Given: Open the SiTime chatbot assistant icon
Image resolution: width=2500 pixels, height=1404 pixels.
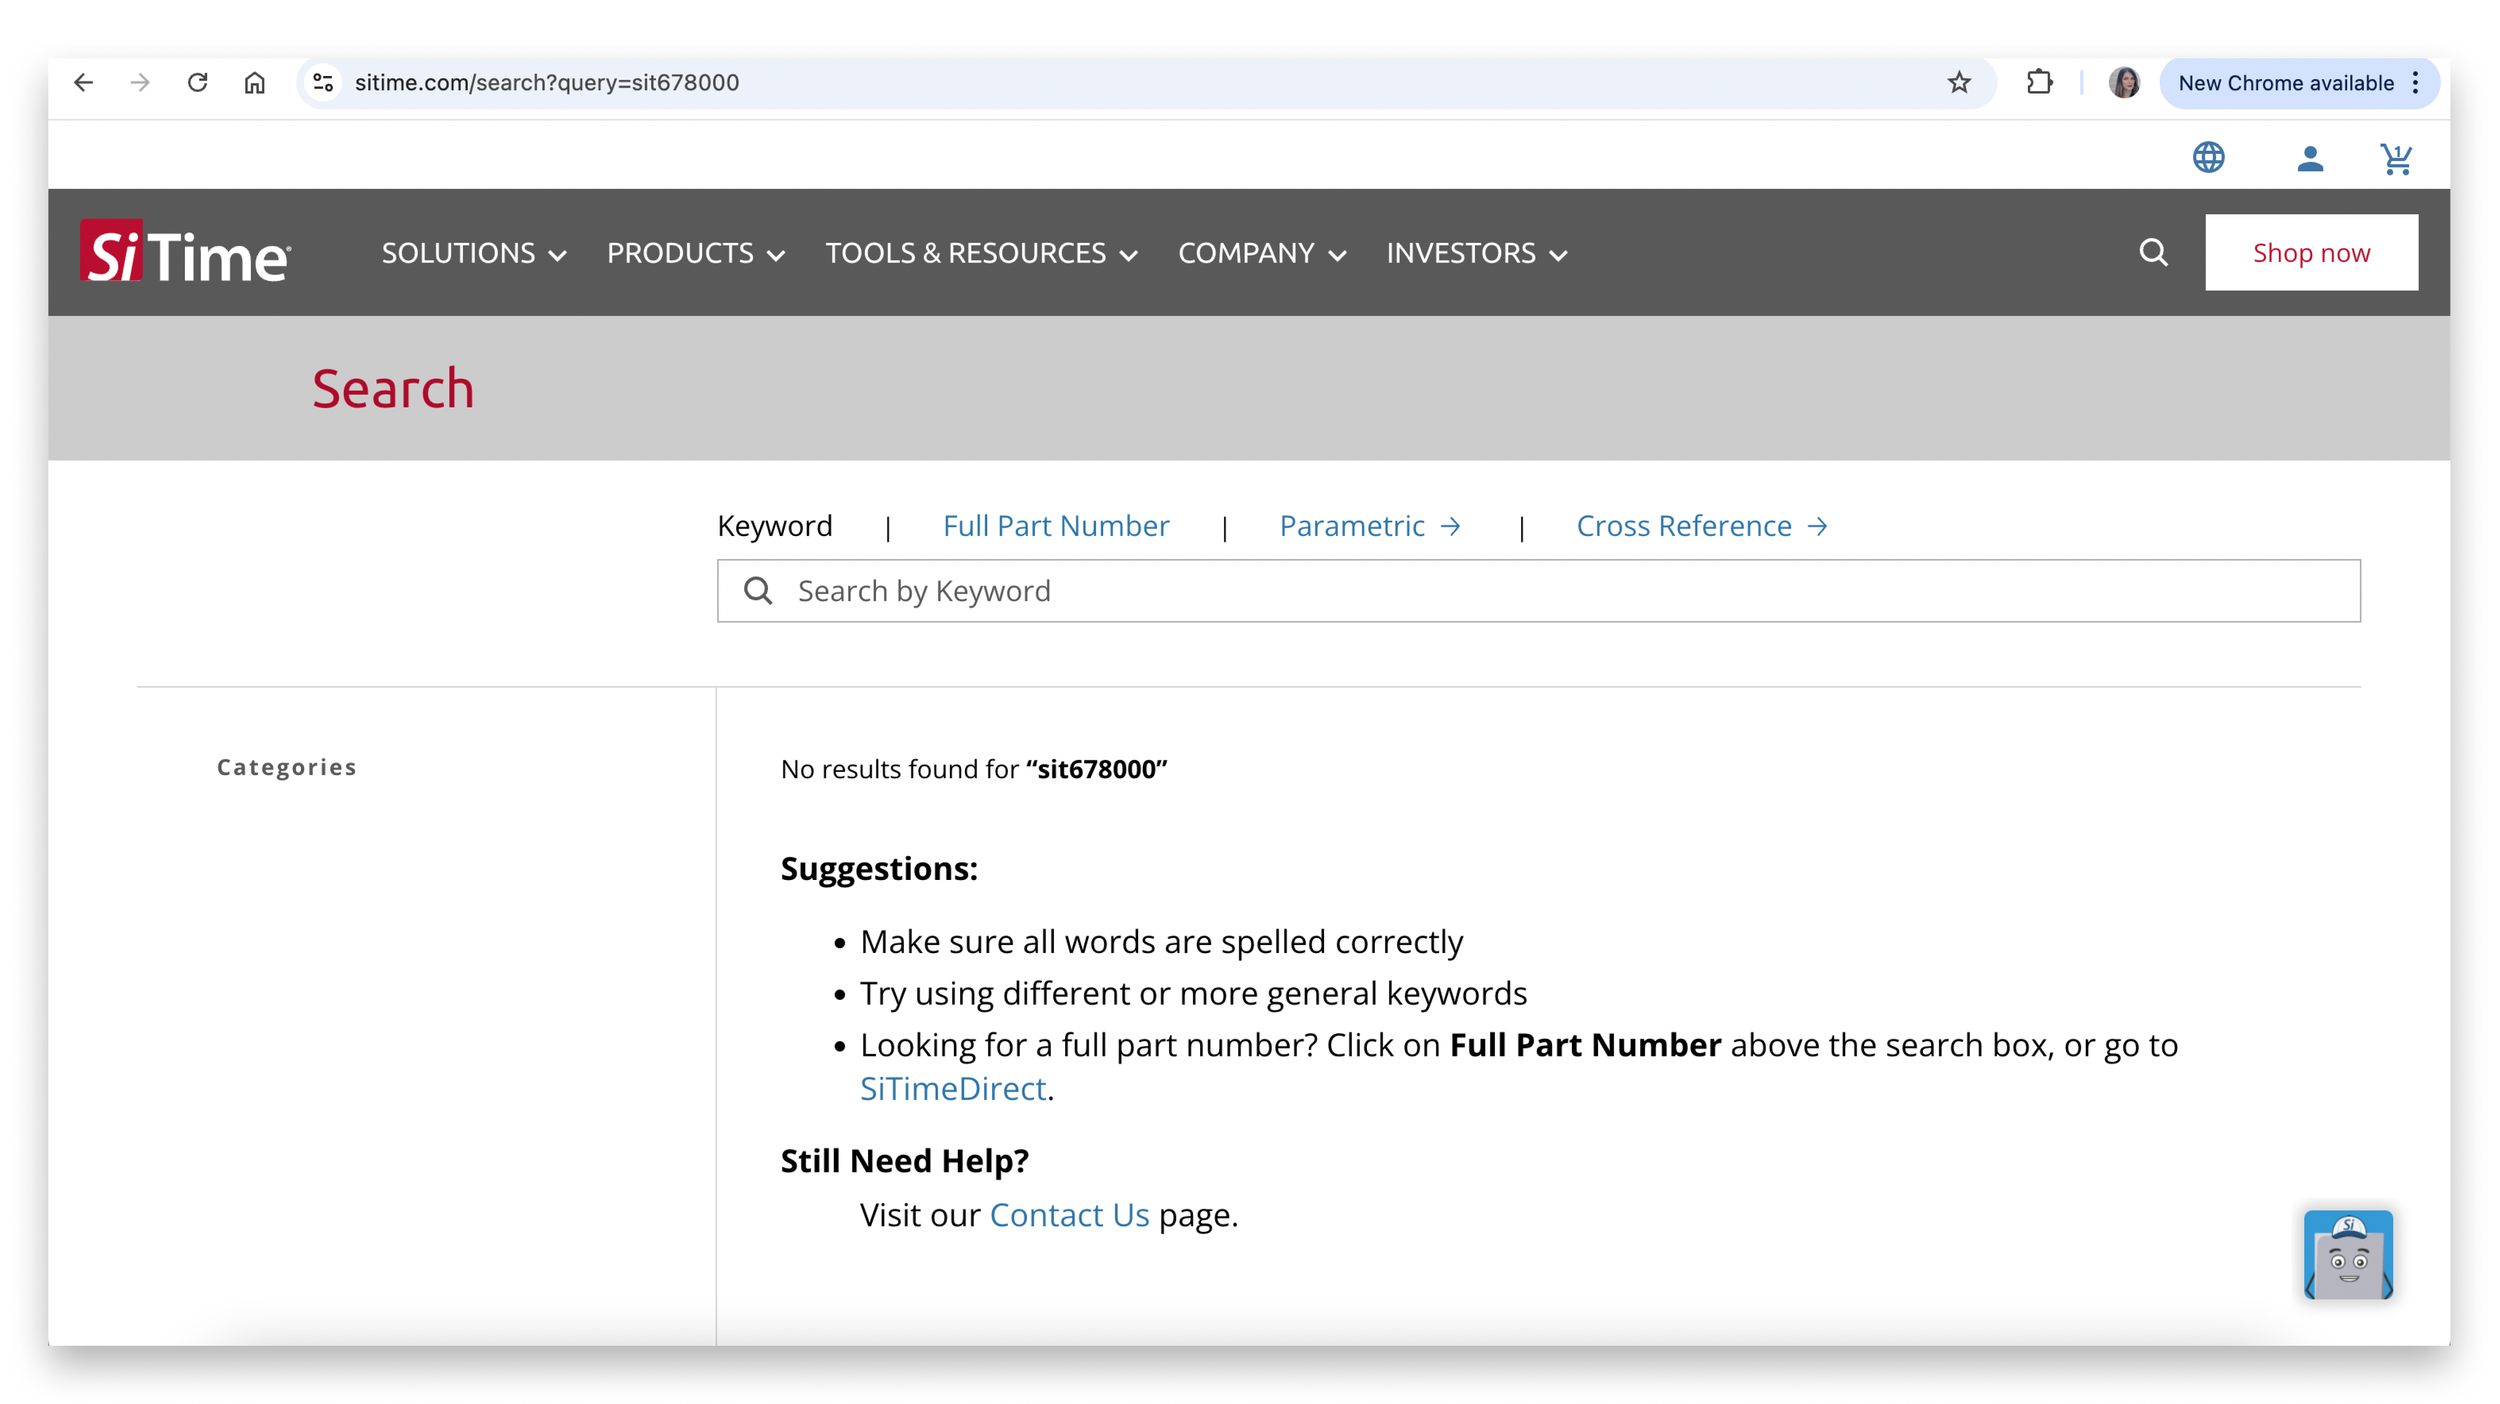Looking at the screenshot, I should pyautogui.click(x=2347, y=1254).
